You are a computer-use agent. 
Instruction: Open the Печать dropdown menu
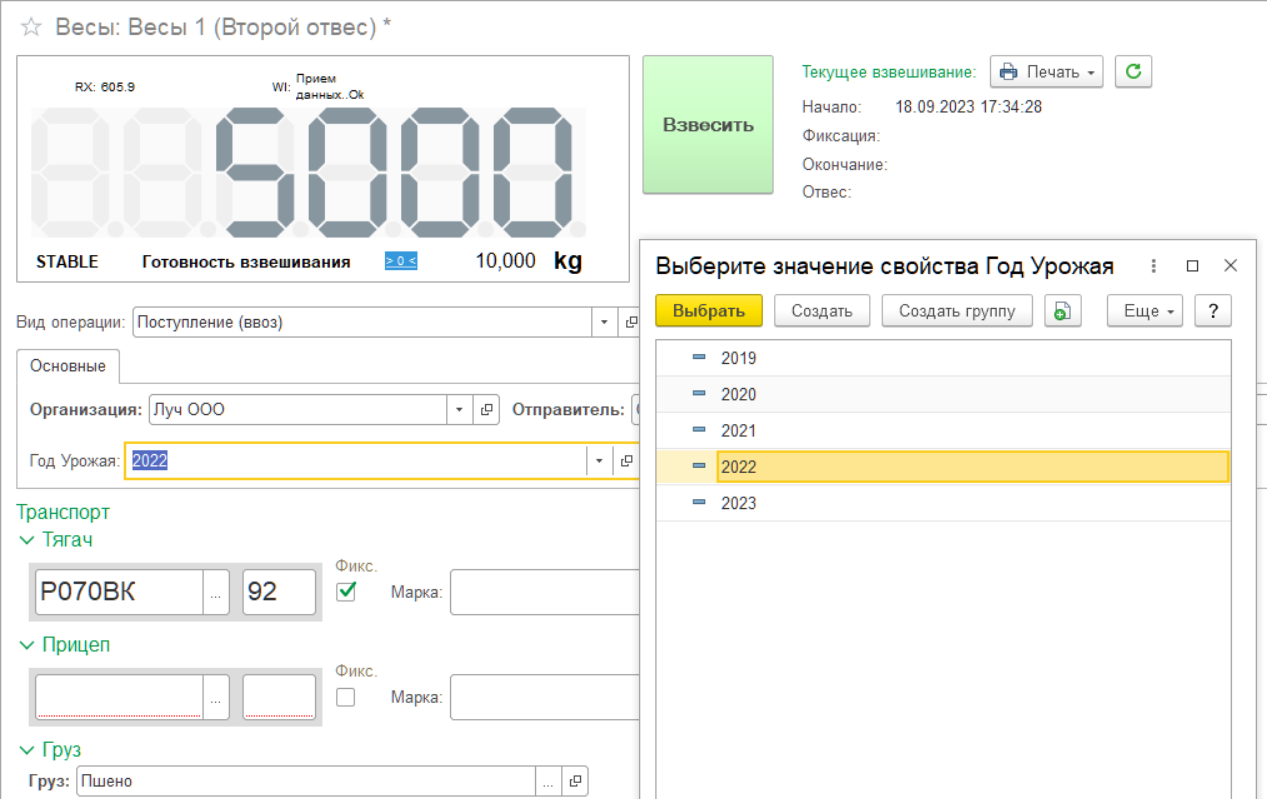1046,72
